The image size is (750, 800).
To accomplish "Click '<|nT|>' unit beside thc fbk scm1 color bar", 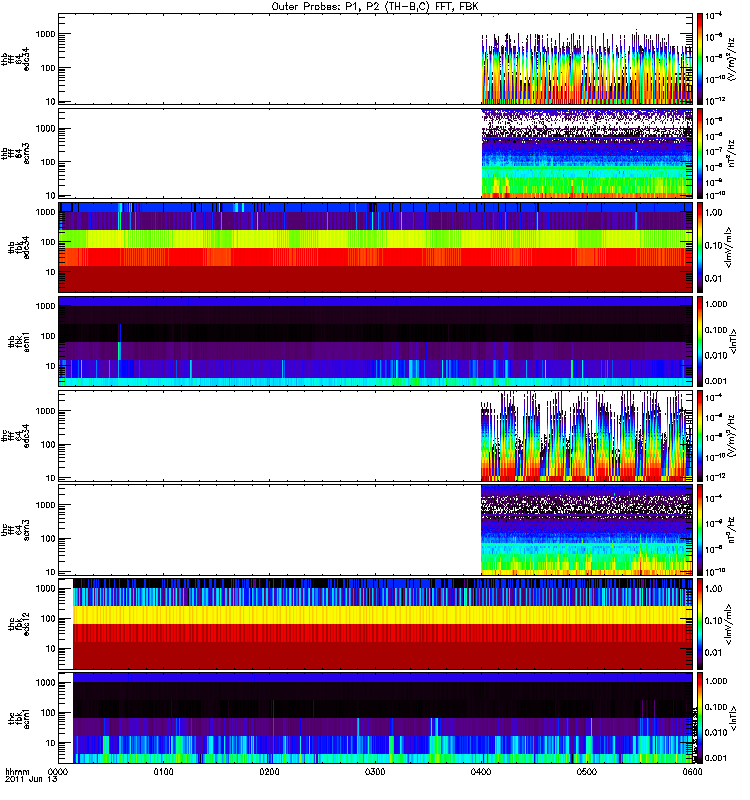I will coord(734,718).
